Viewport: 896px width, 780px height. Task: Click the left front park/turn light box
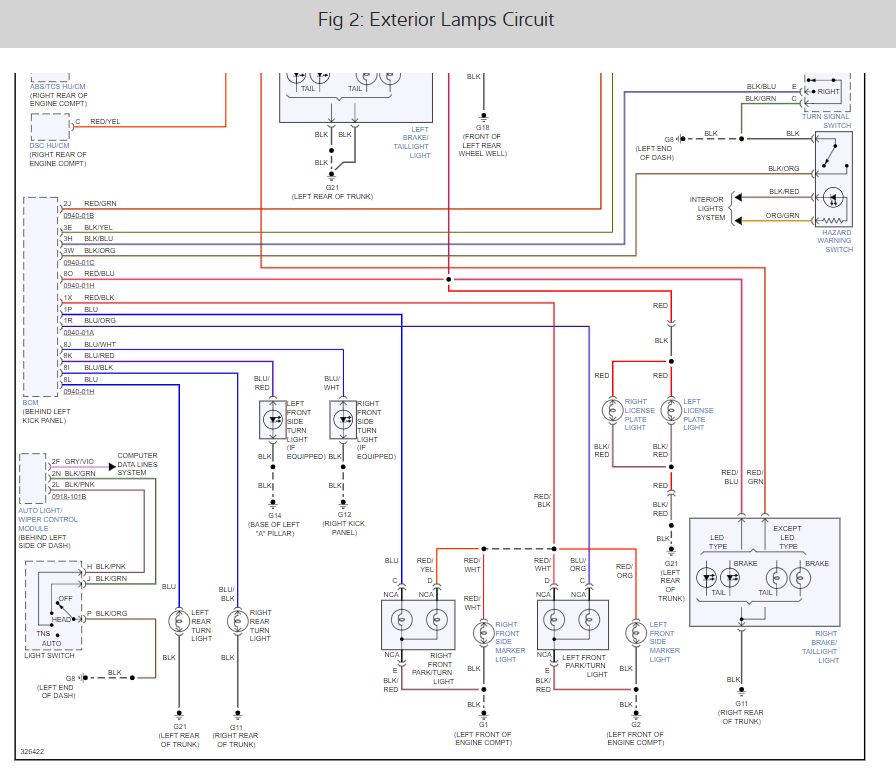pyautogui.click(x=573, y=625)
